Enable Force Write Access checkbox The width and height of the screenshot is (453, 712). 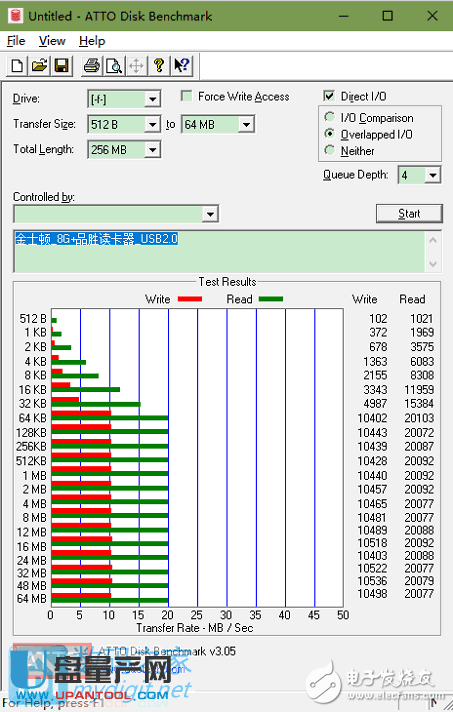click(x=186, y=96)
